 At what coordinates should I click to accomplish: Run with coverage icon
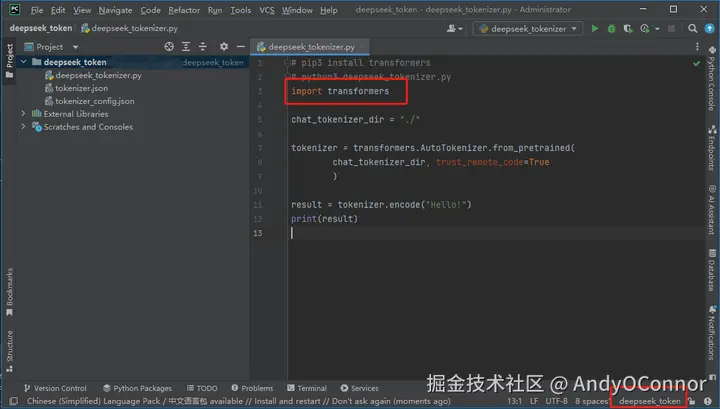[x=628, y=28]
